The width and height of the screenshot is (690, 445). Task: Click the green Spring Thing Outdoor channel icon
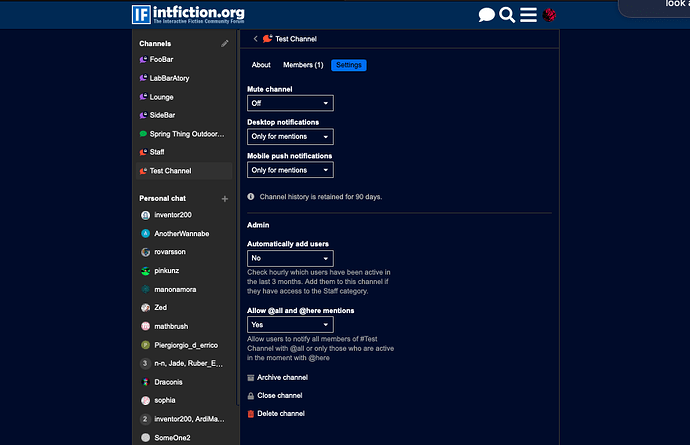143,134
